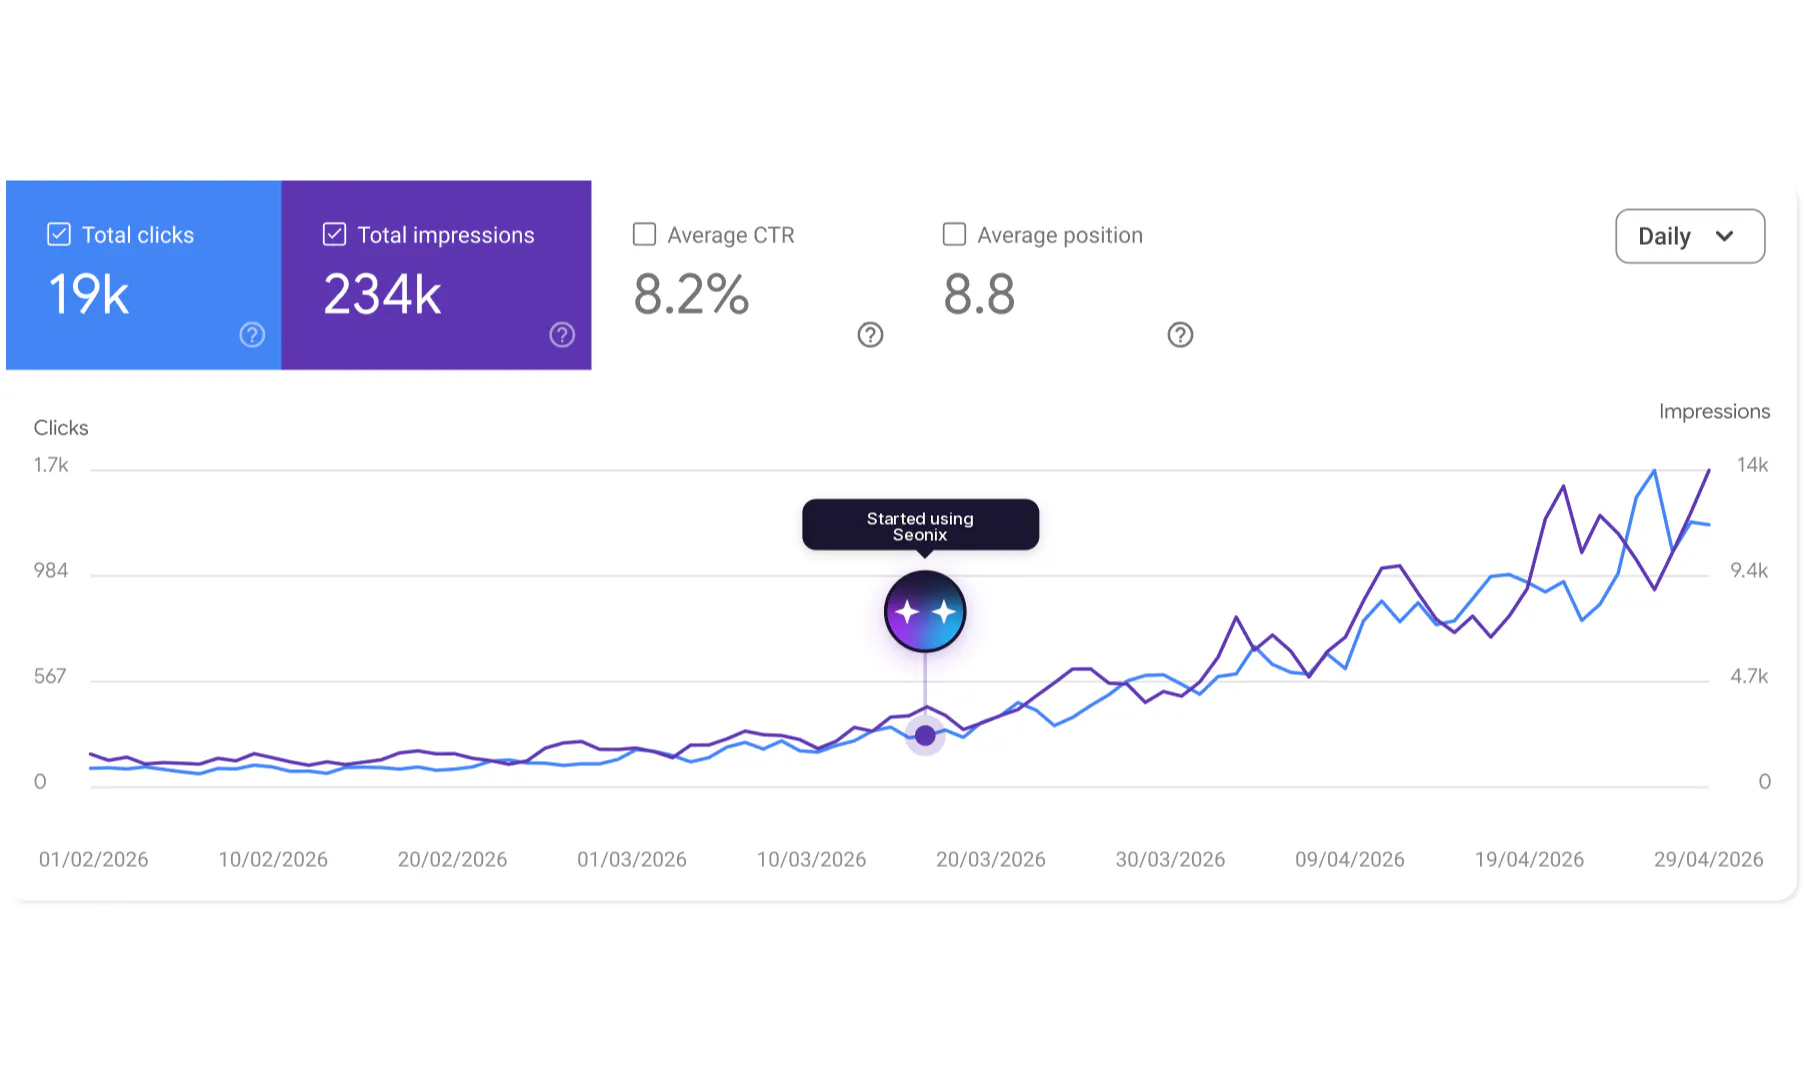Click the 8.8 average position value
The height and width of the screenshot is (1082, 1804).
pos(979,295)
